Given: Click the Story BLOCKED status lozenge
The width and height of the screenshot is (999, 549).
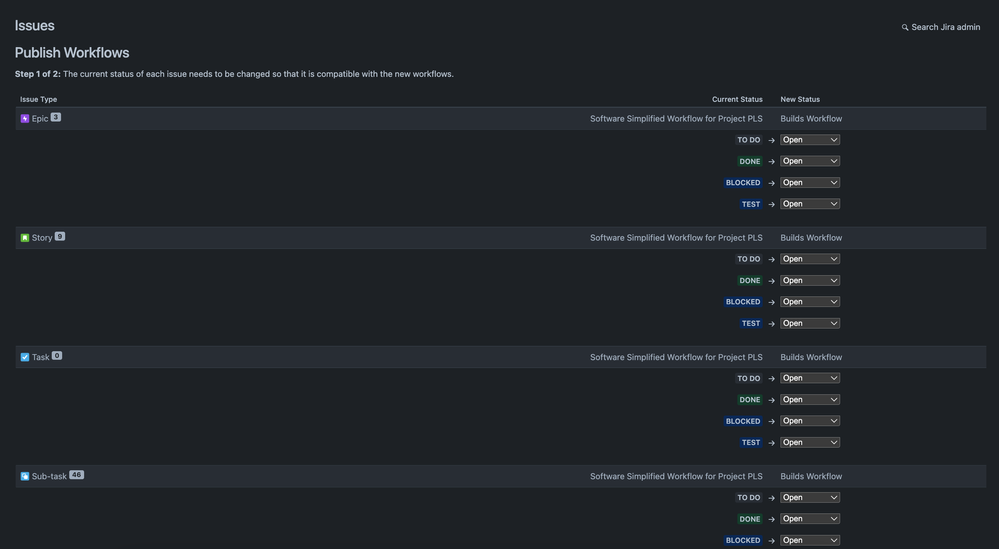Looking at the screenshot, I should tap(743, 302).
